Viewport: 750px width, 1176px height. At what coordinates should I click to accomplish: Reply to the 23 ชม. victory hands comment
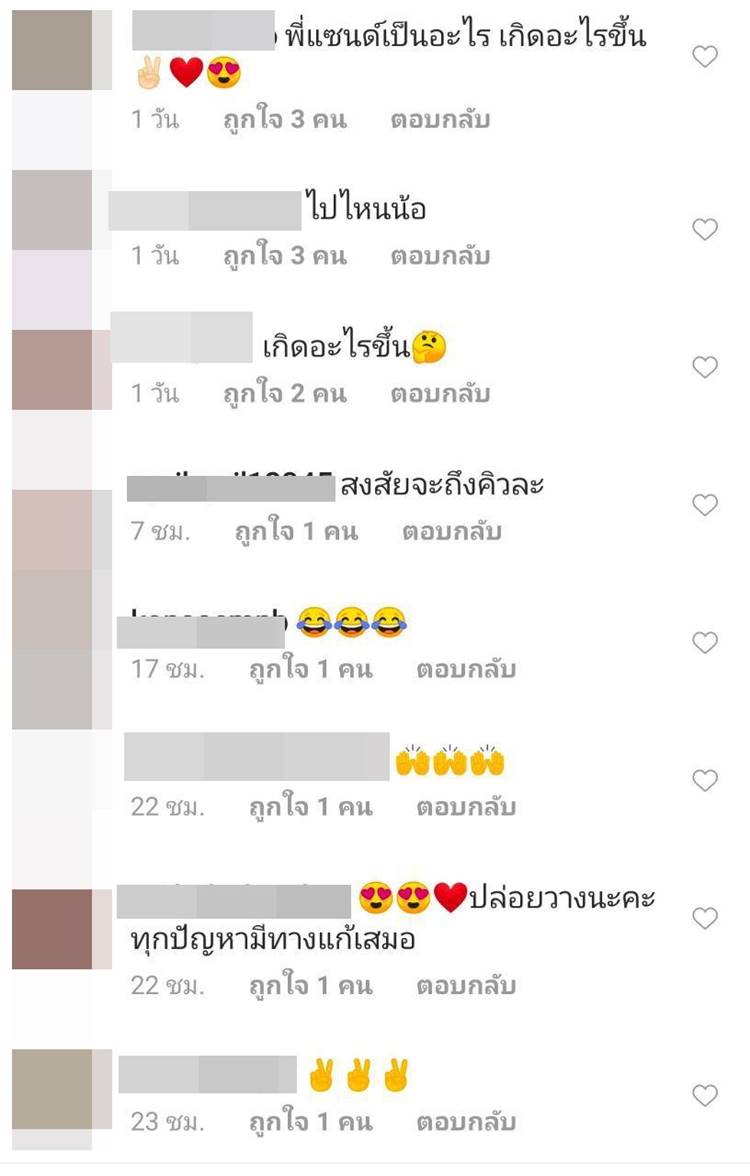[466, 1122]
